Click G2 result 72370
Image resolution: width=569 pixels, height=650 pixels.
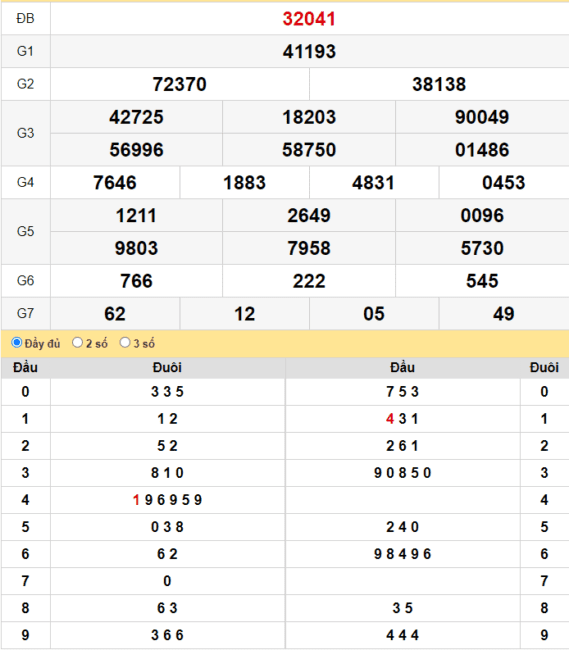point(179,84)
